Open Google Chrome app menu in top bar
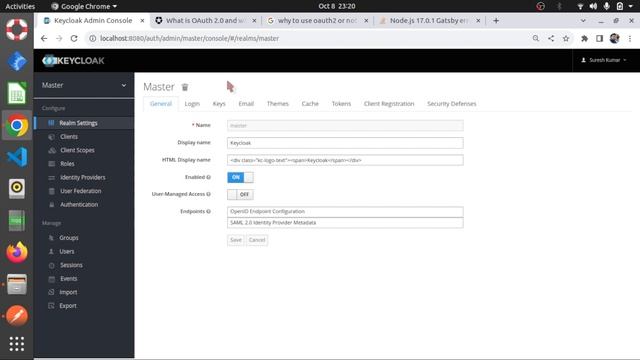This screenshot has height=360, width=640. coord(84,6)
